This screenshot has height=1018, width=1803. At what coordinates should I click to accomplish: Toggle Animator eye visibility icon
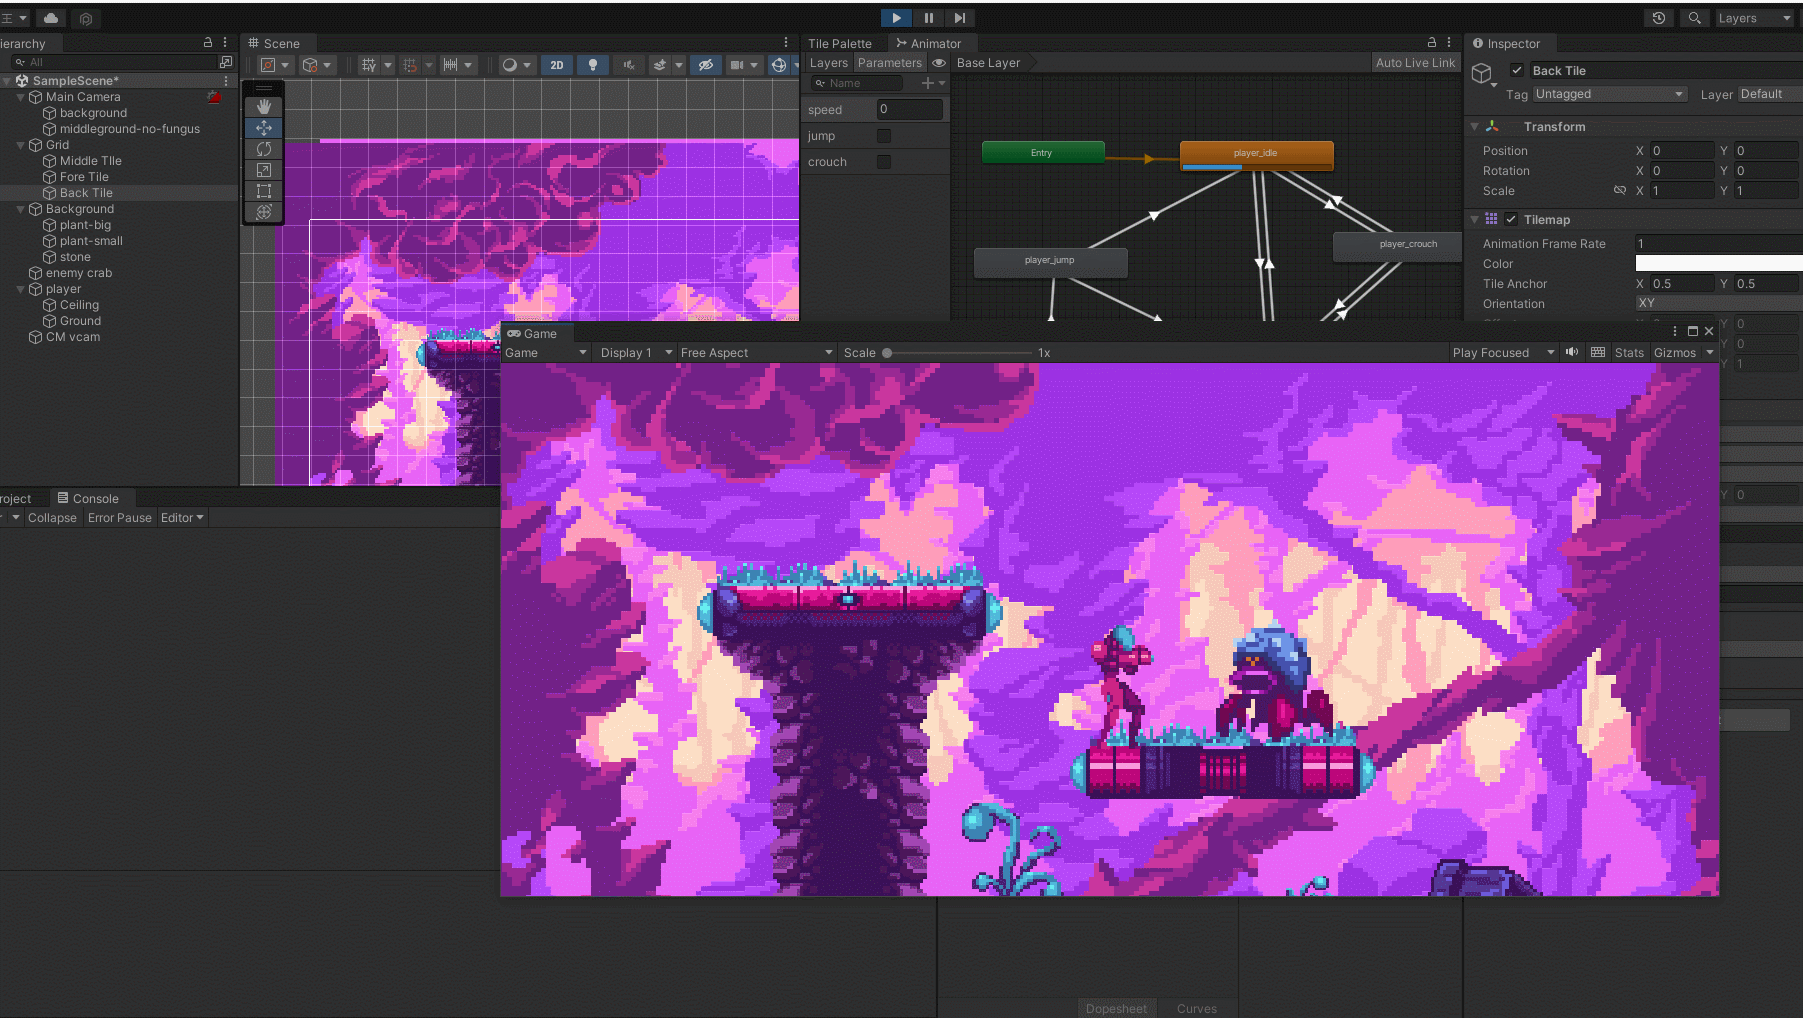point(939,62)
